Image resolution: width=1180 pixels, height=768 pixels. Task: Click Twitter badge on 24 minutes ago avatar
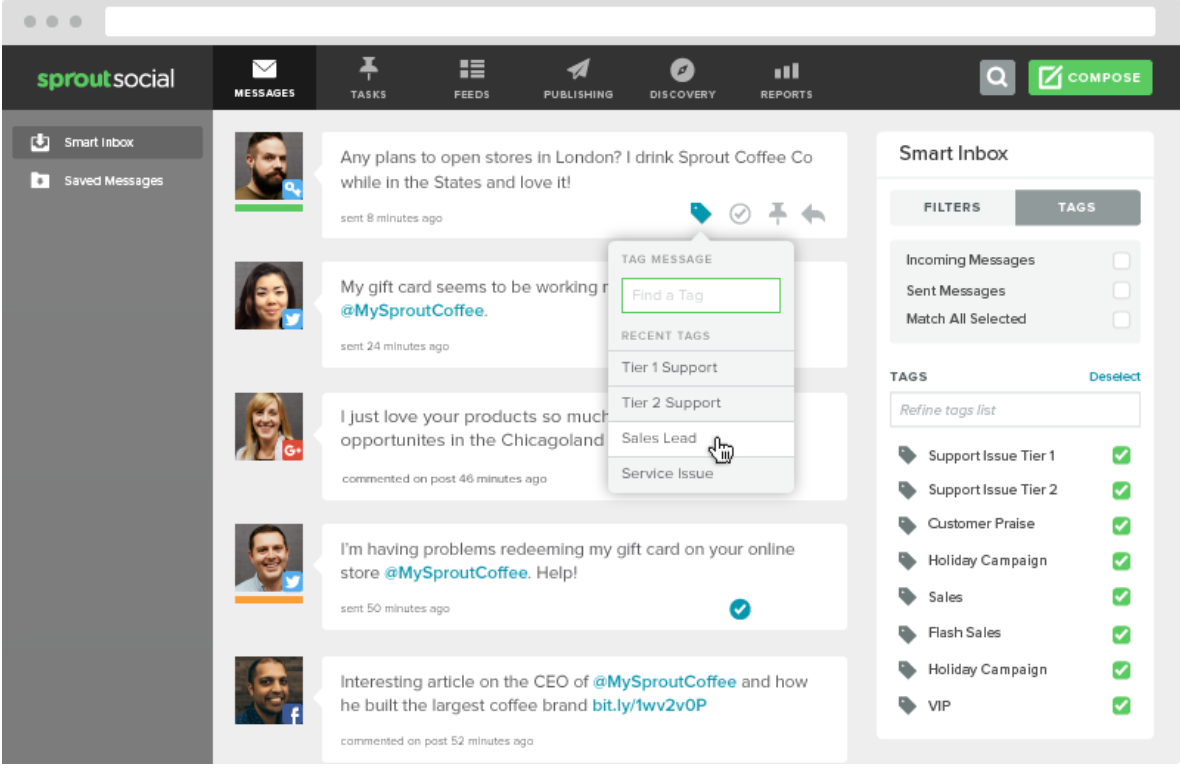click(x=293, y=319)
